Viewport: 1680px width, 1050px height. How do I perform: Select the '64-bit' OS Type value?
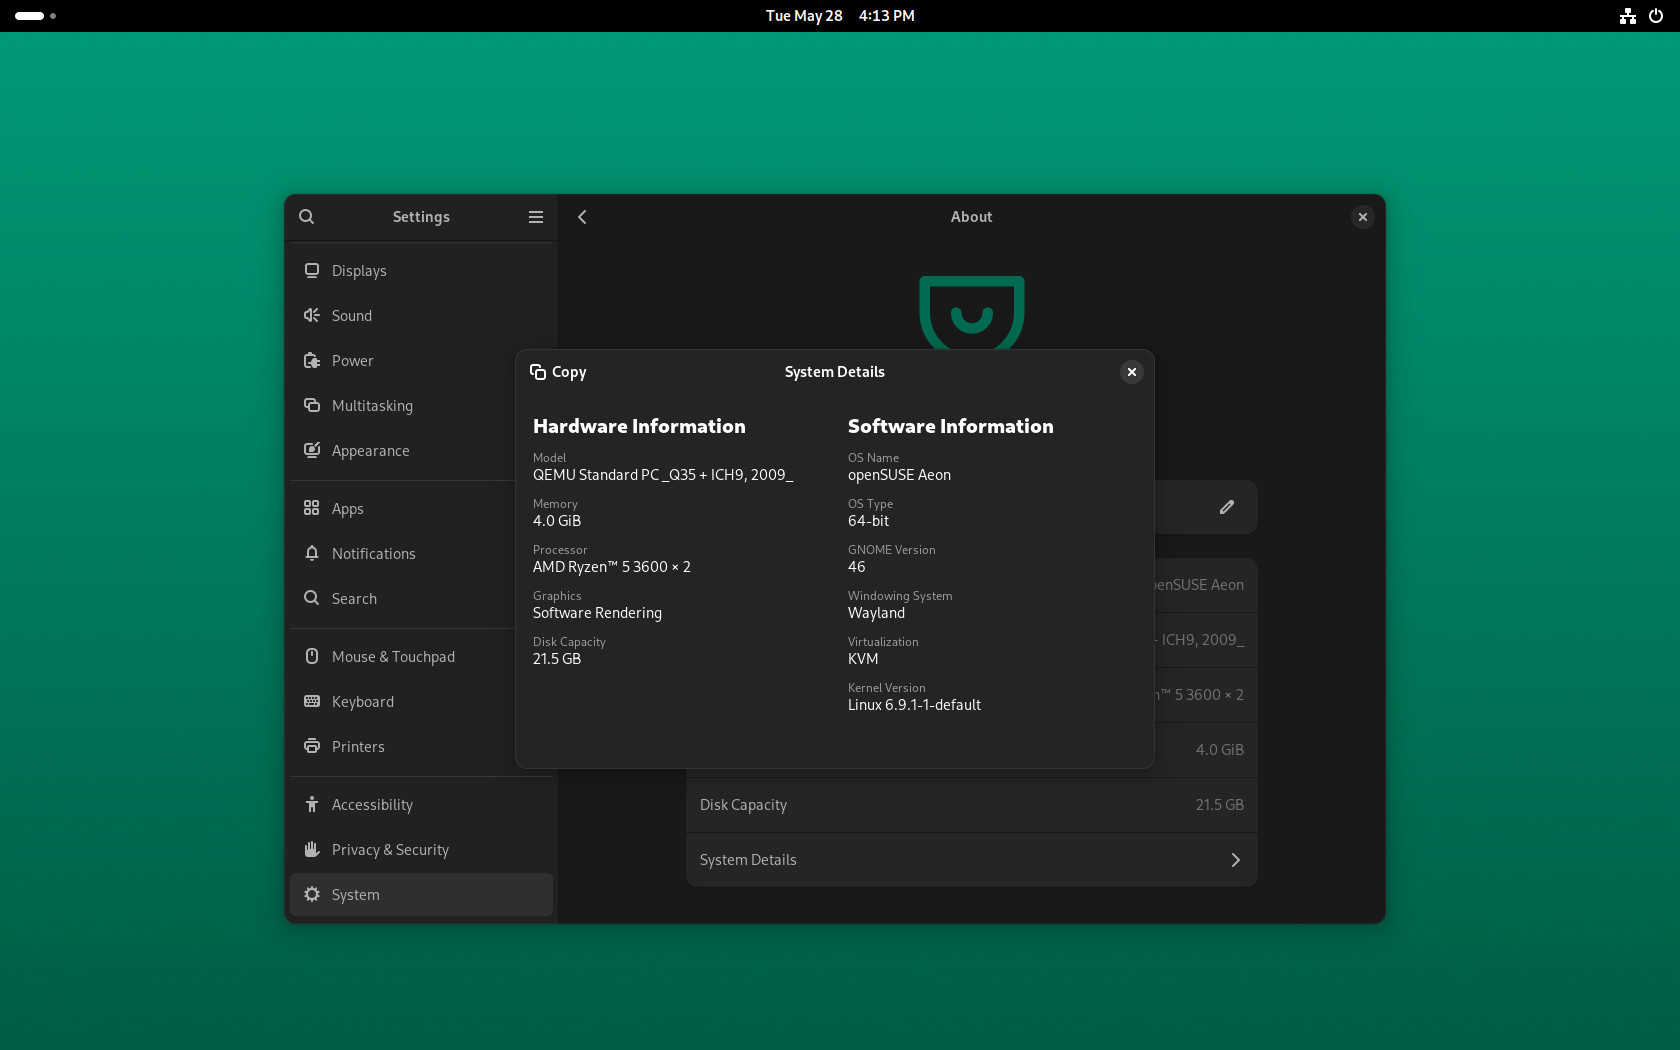(868, 521)
